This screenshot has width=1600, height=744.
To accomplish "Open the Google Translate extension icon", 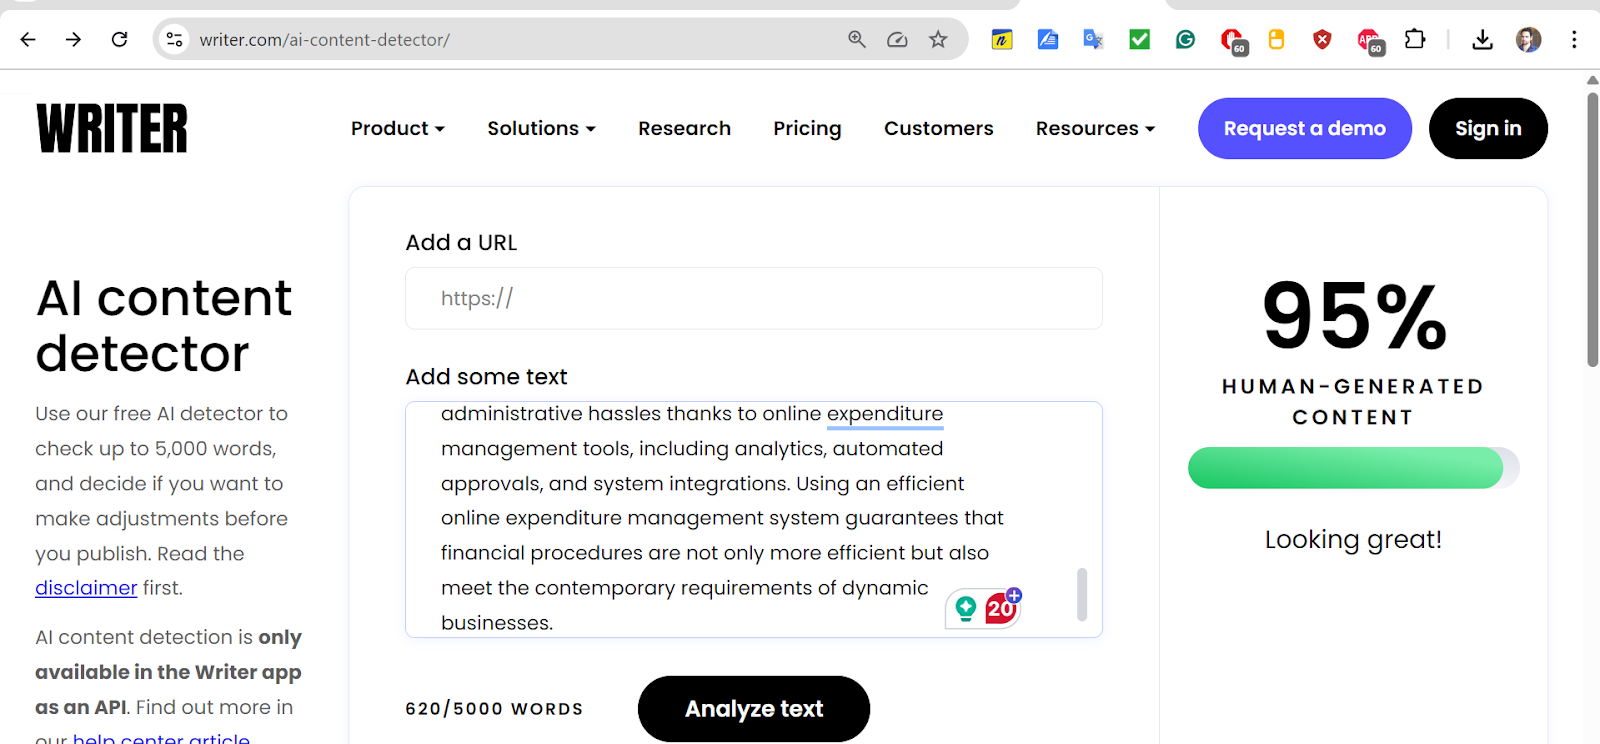I will pyautogui.click(x=1093, y=40).
